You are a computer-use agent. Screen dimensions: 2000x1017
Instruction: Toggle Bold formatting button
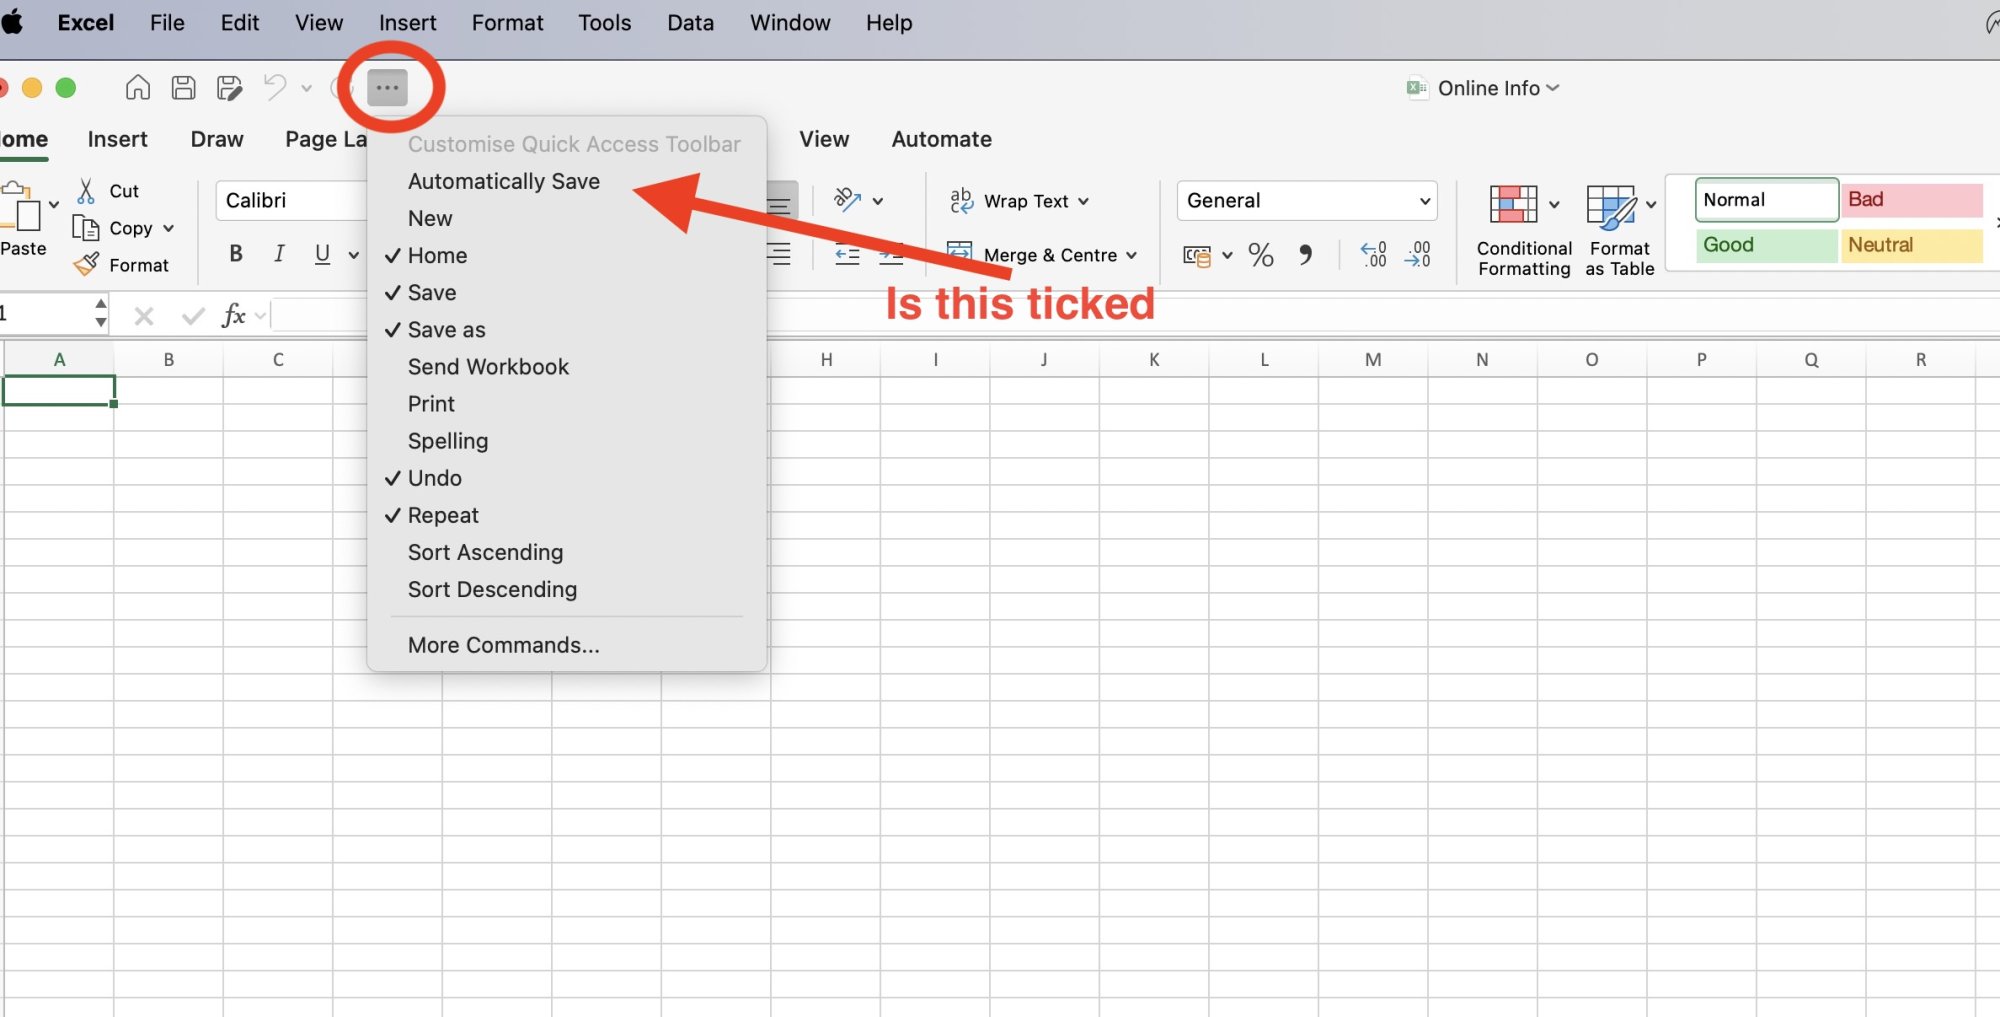pyautogui.click(x=236, y=254)
